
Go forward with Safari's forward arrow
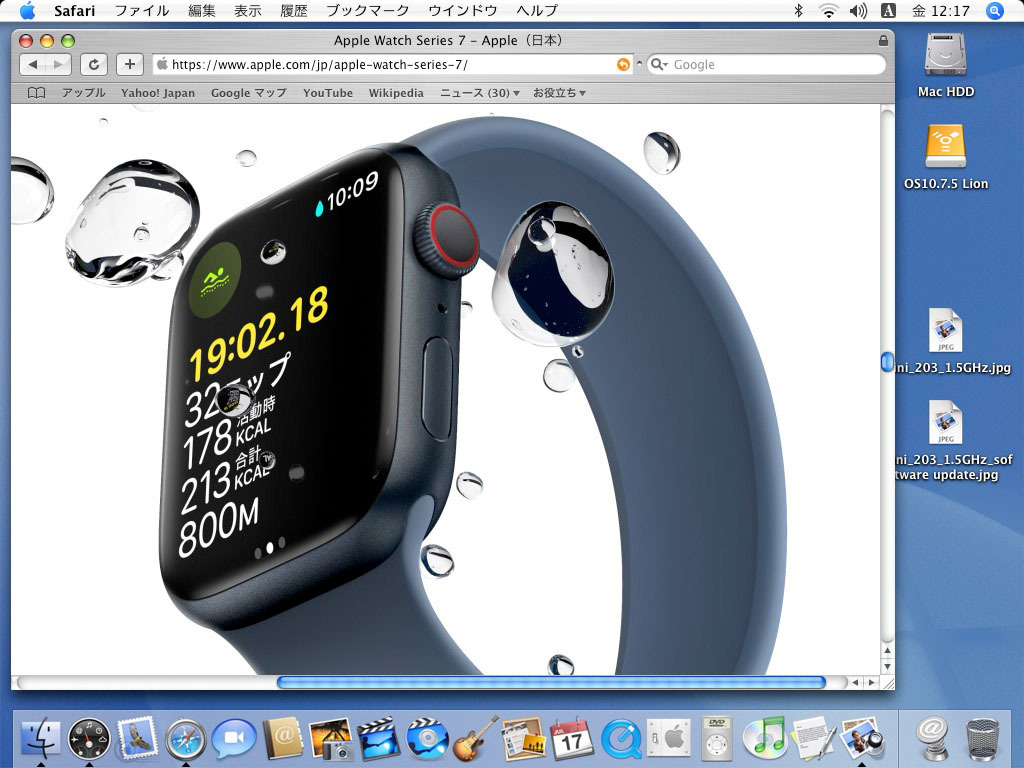(x=58, y=64)
